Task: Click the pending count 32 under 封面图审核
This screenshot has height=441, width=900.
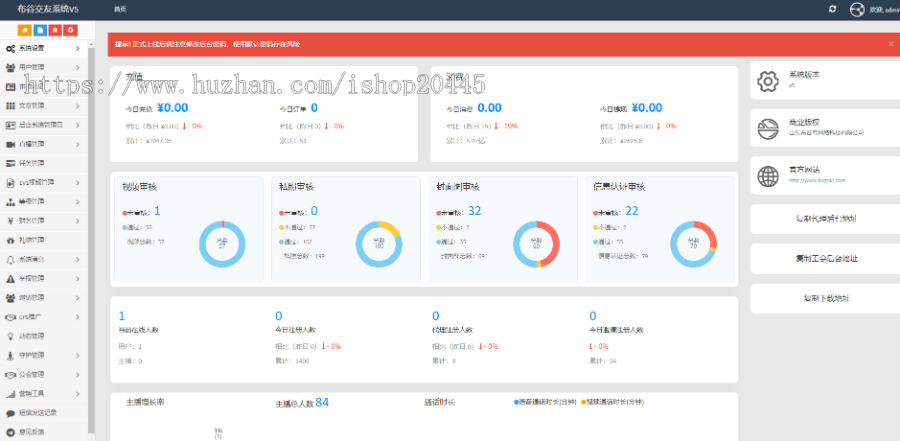Action: pyautogui.click(x=474, y=211)
